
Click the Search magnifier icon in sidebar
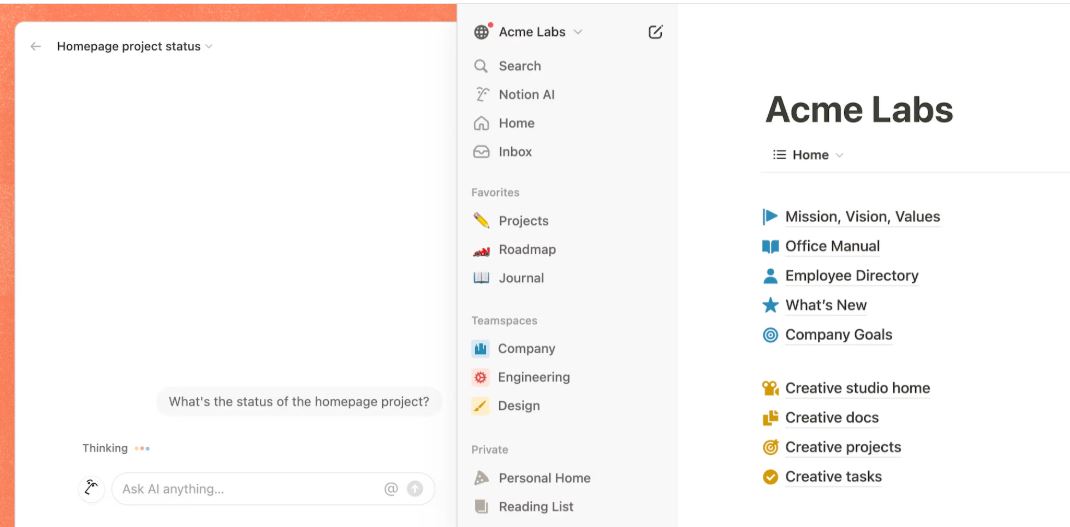click(481, 66)
